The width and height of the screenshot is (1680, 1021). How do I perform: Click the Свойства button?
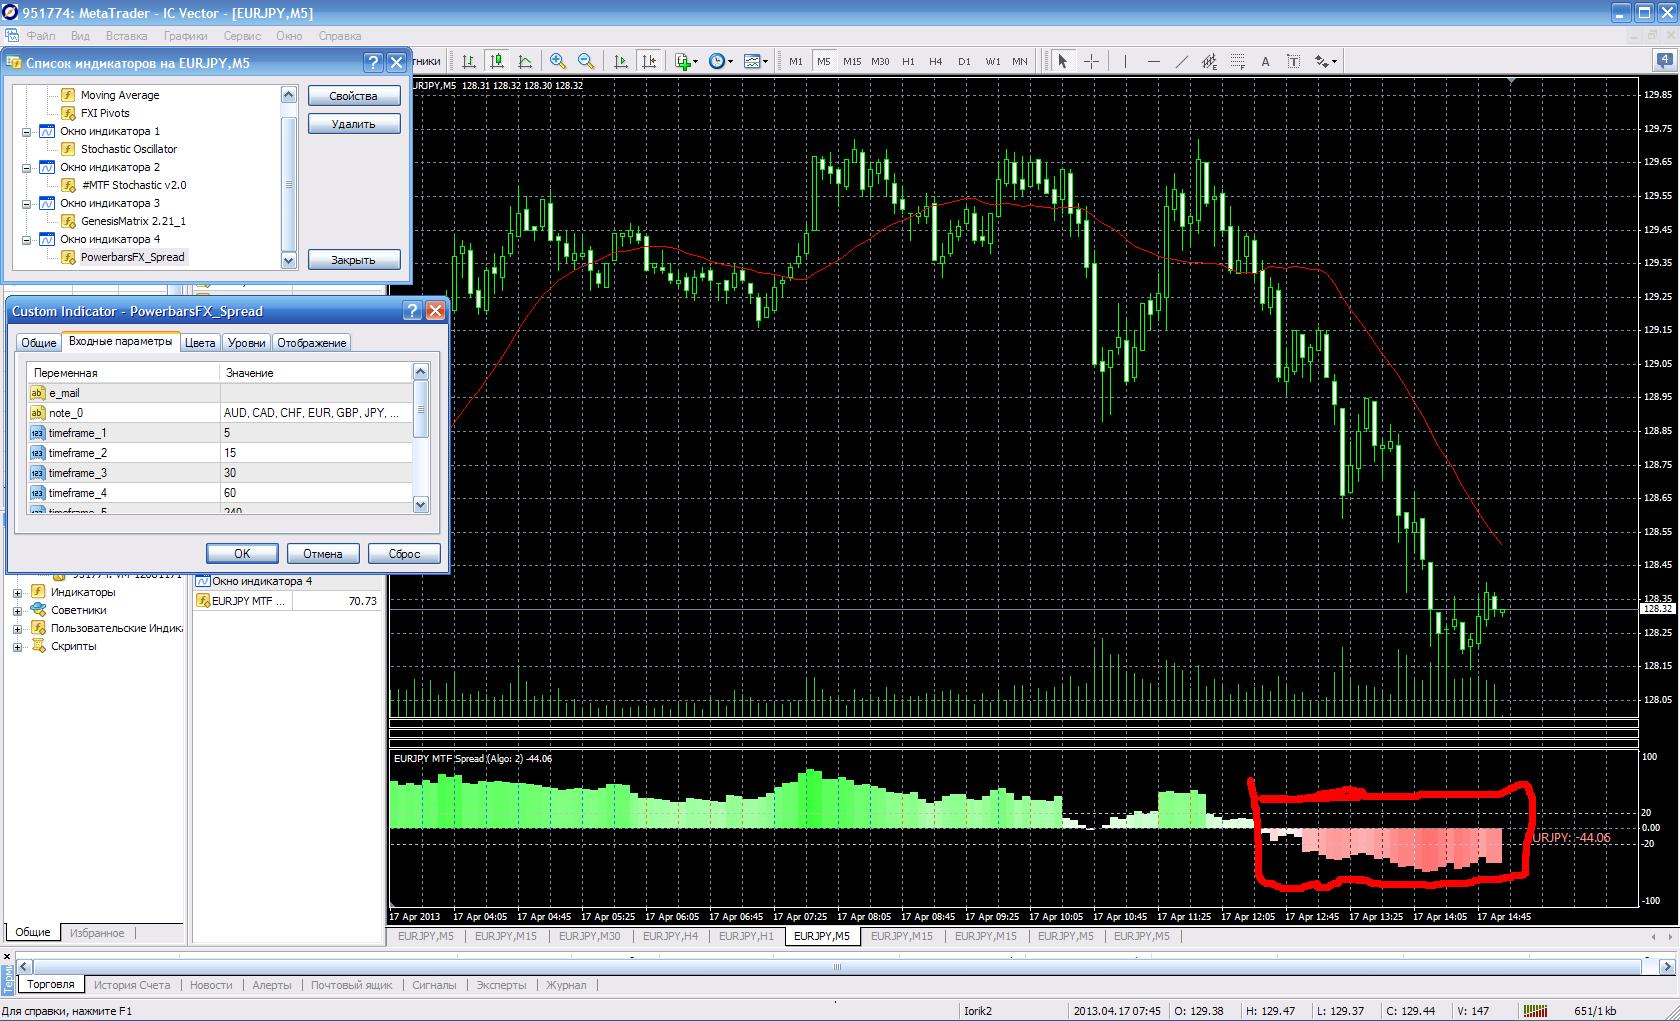353,96
